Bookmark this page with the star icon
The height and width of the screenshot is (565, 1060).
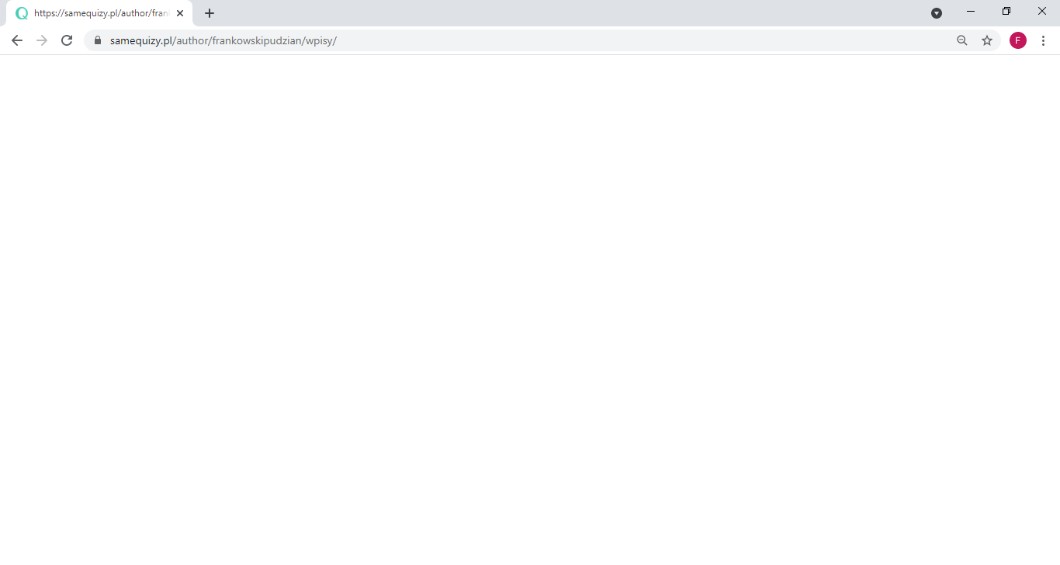pyautogui.click(x=987, y=40)
